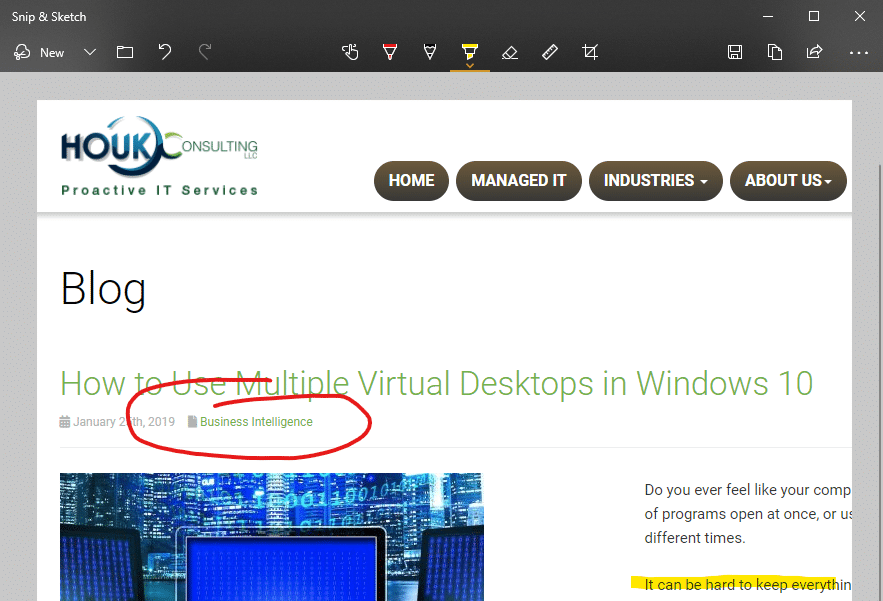Click the Houk Consulting logo

click(159, 156)
